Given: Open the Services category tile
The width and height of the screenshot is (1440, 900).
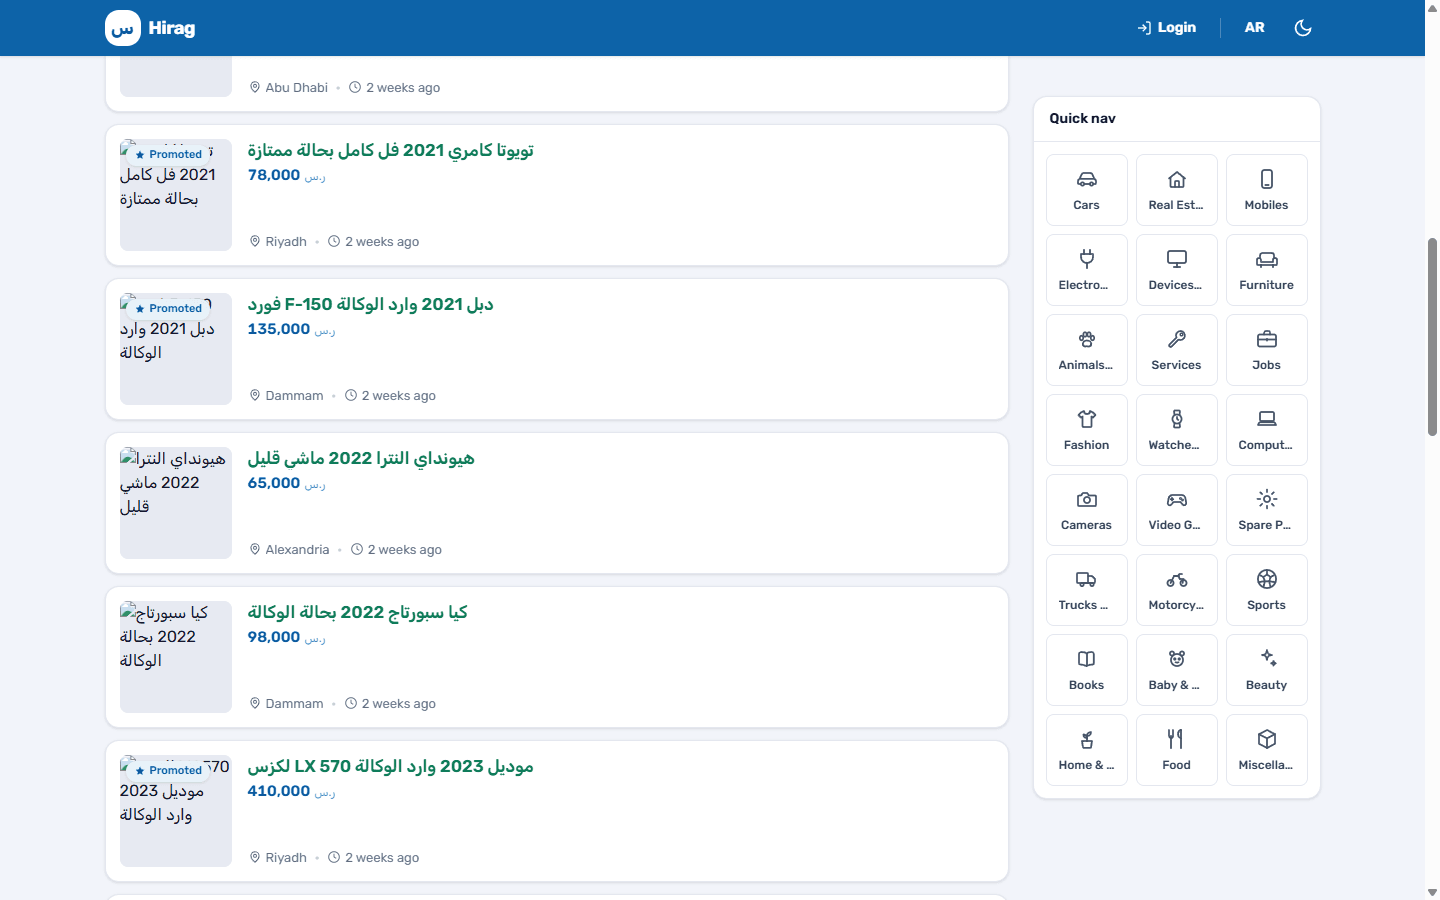Looking at the screenshot, I should [1176, 350].
